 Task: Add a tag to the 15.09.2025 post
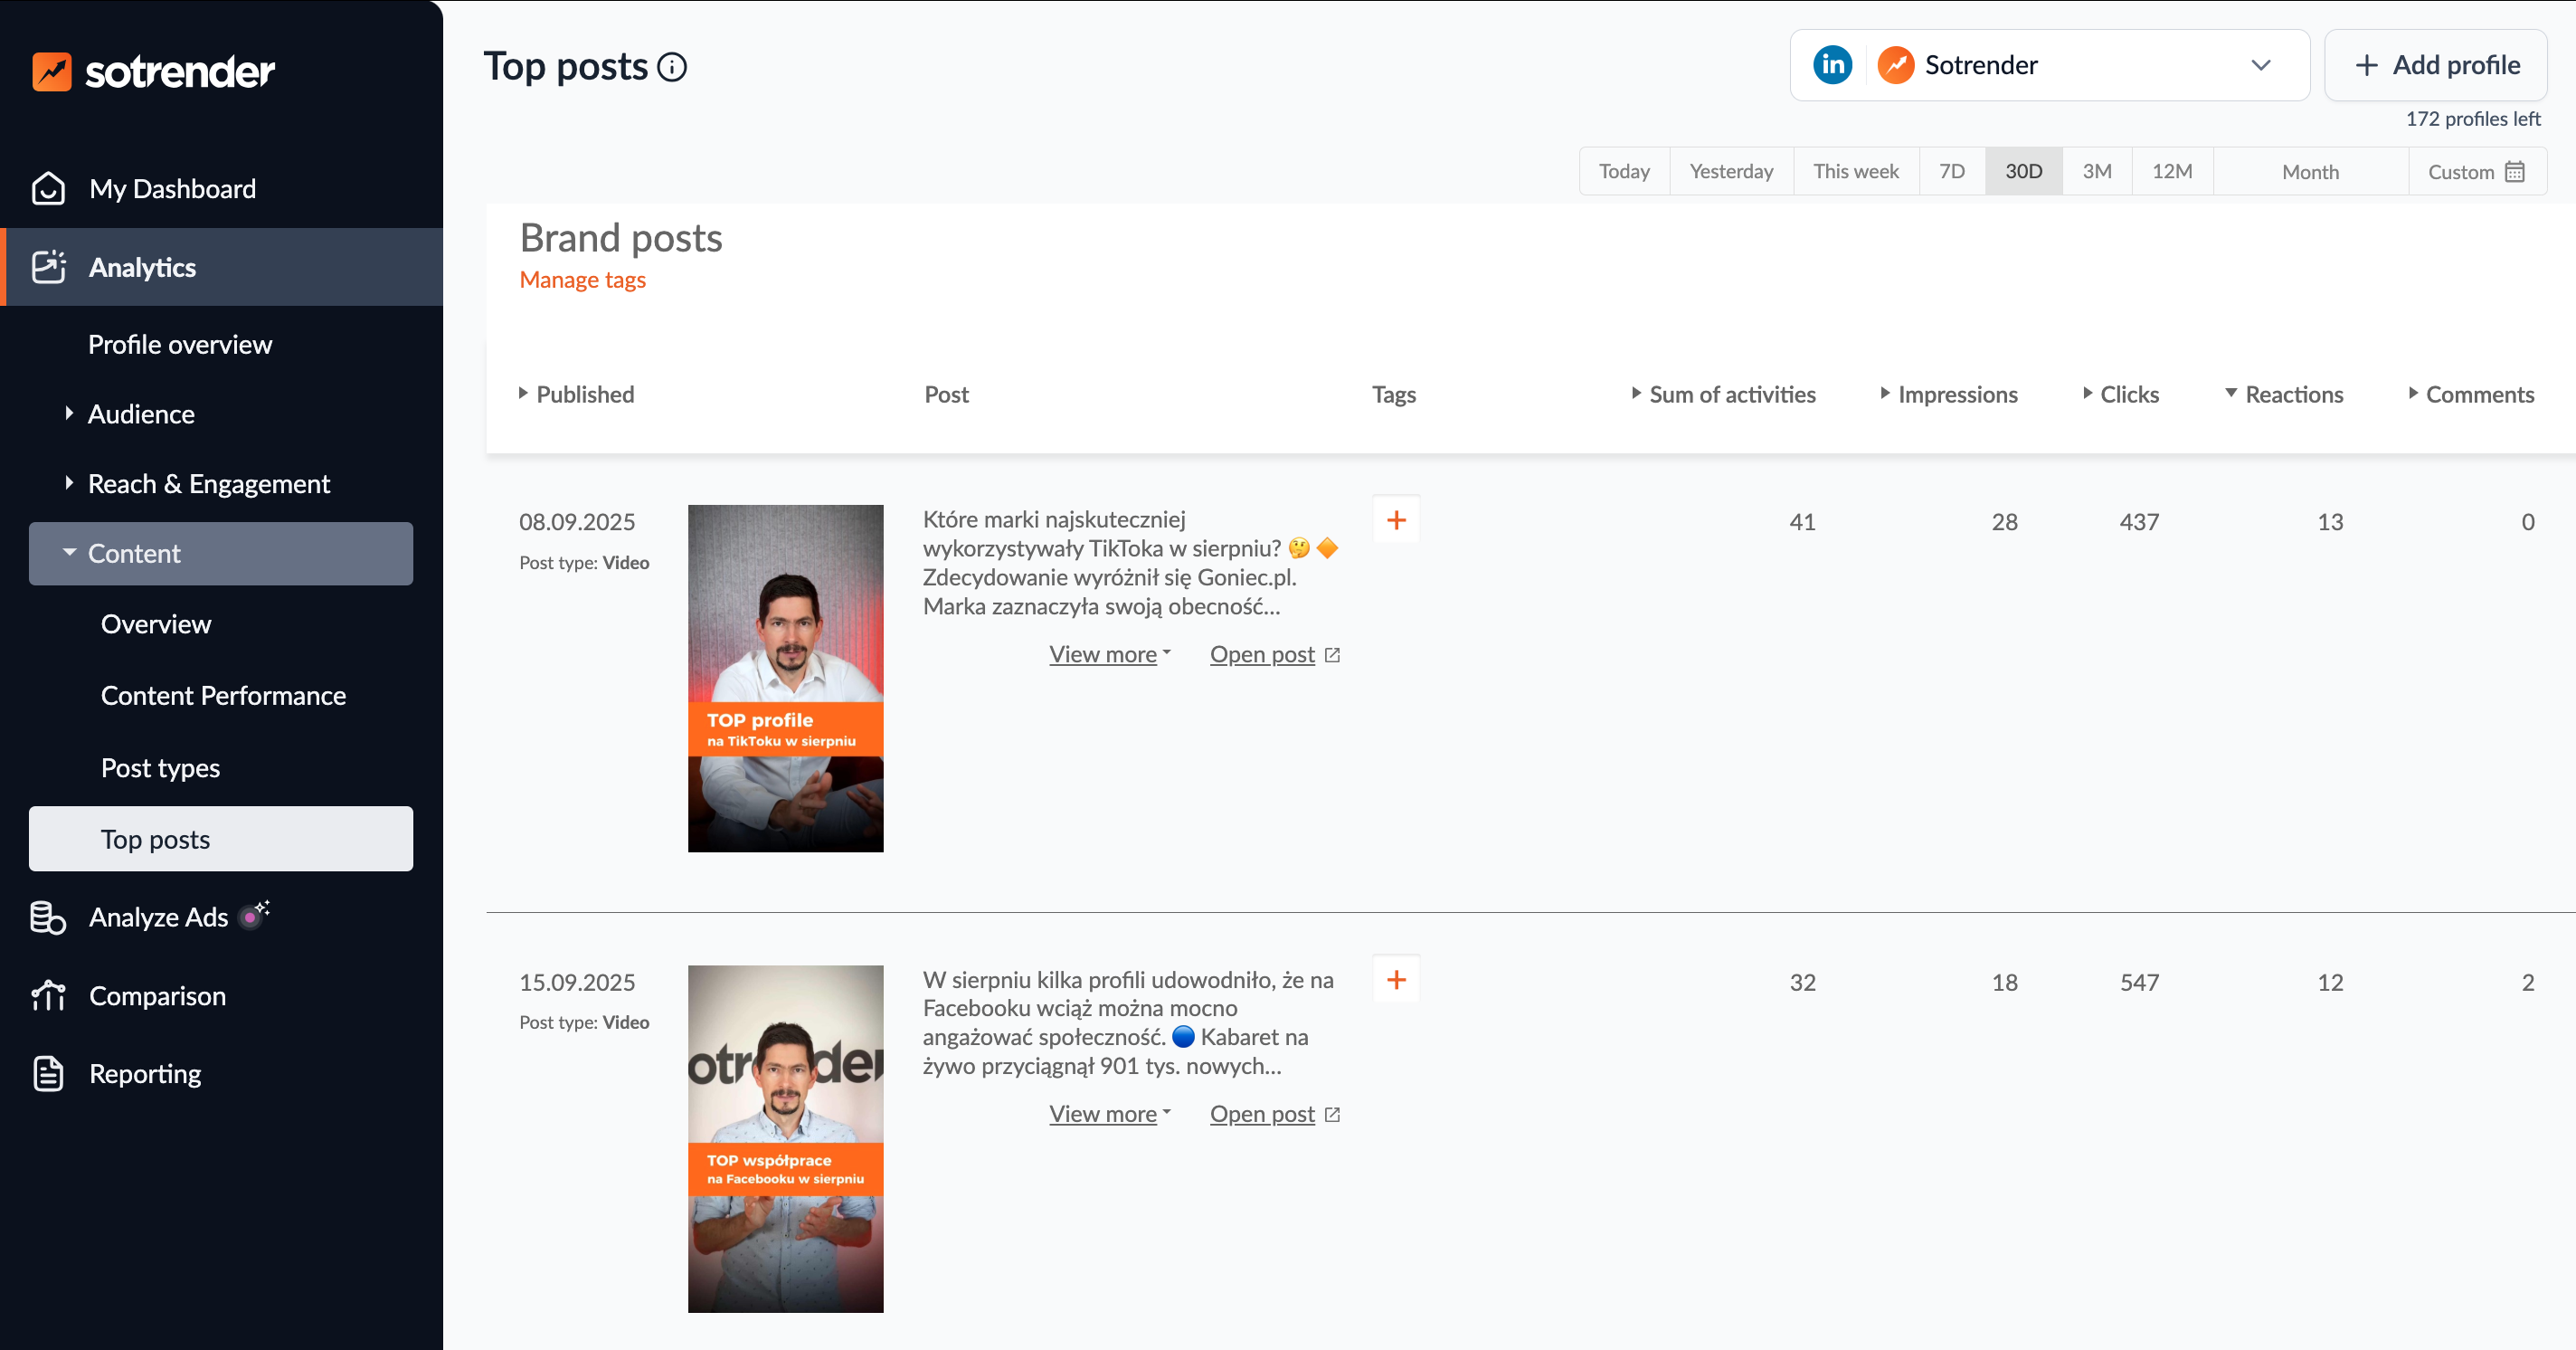pyautogui.click(x=1396, y=980)
